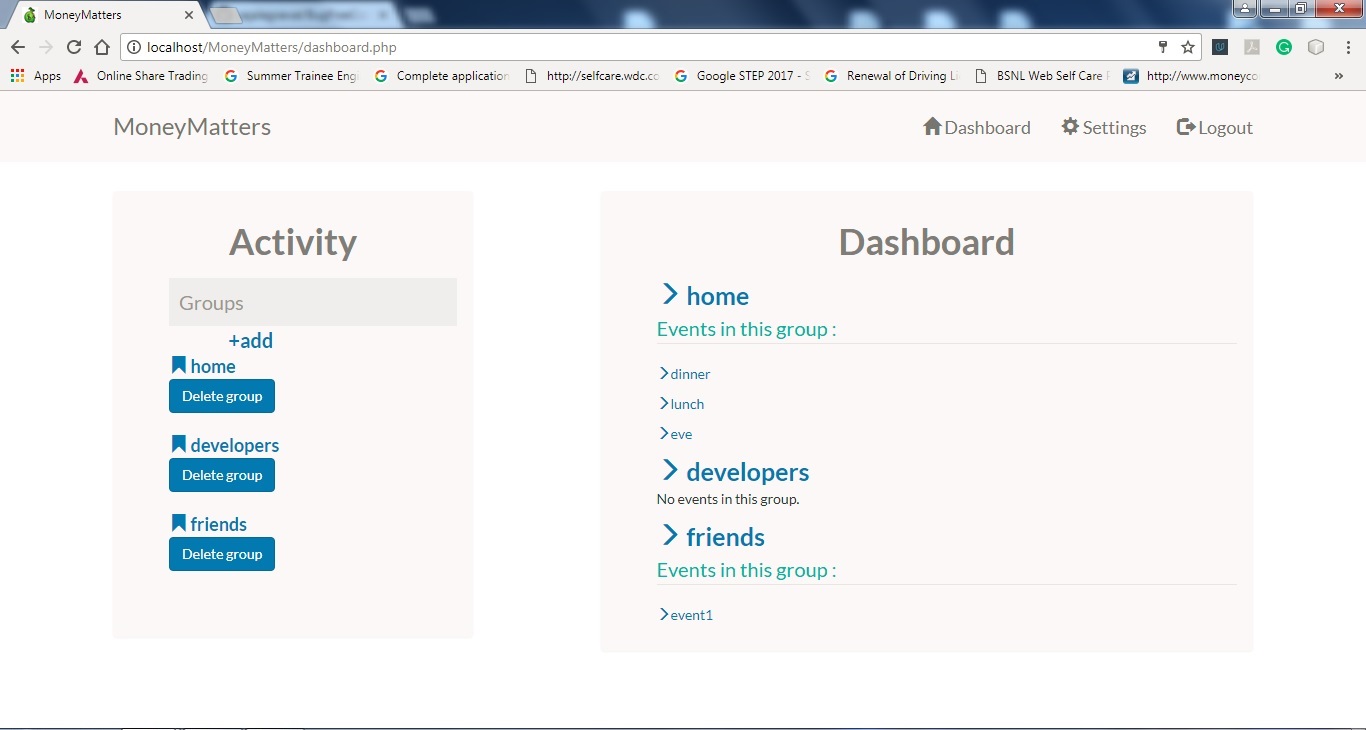Click the Dashboard panel heading
The image size is (1366, 730).
pos(927,242)
